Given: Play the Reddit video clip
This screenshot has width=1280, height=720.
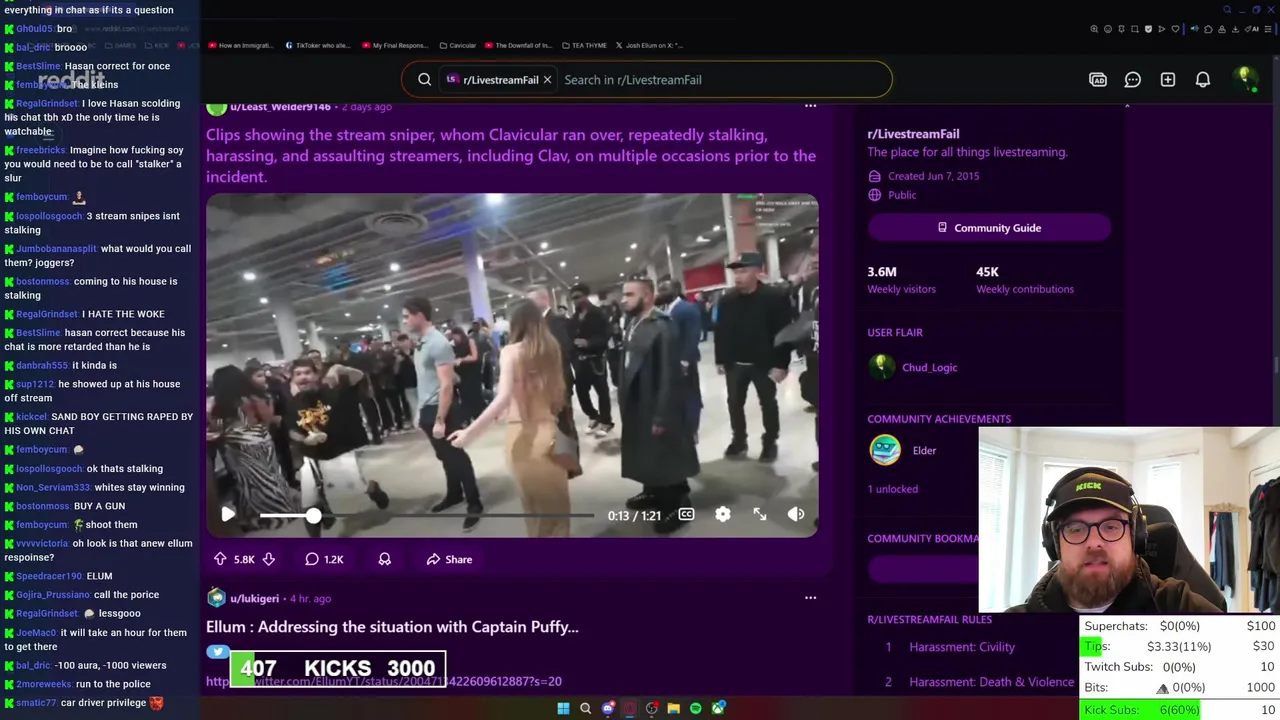Looking at the screenshot, I should pyautogui.click(x=228, y=514).
